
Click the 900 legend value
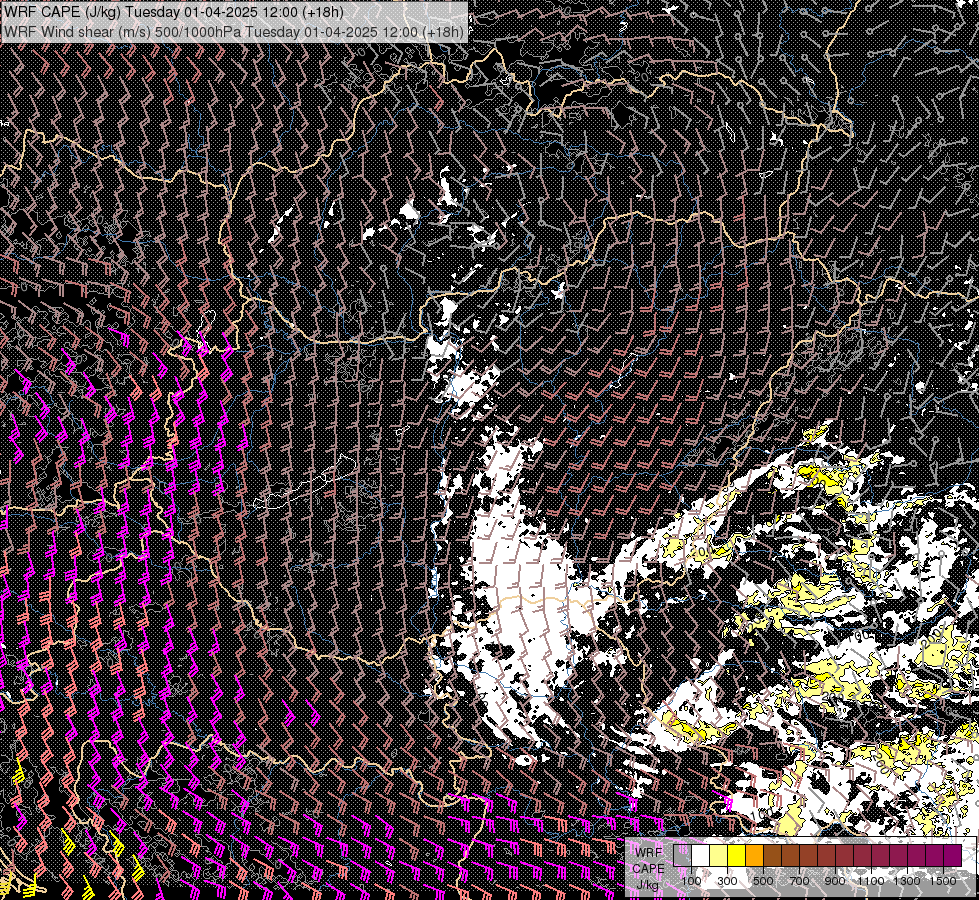(835, 881)
